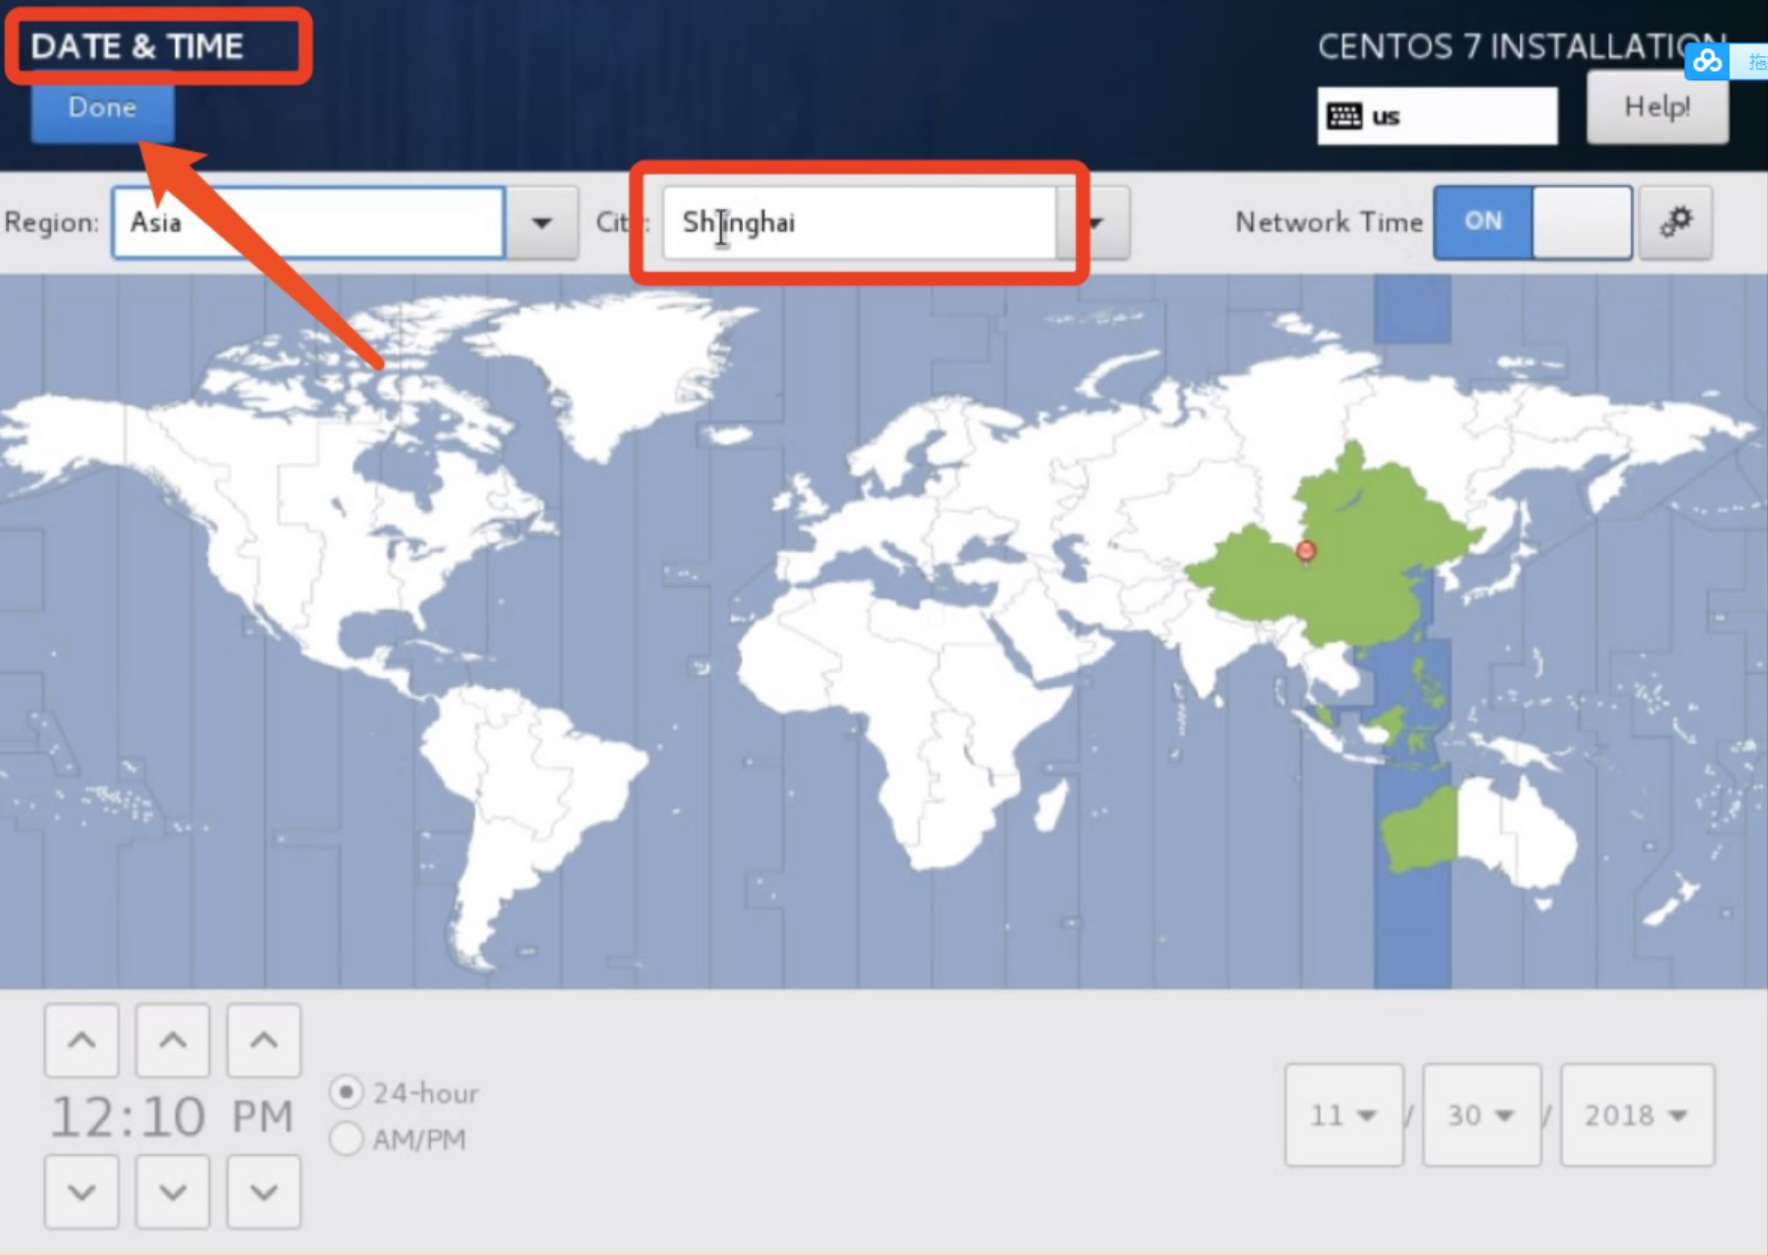Screen dimensions: 1768x1256
Task: Open the month dropdown showing 11
Action: click(1344, 1115)
